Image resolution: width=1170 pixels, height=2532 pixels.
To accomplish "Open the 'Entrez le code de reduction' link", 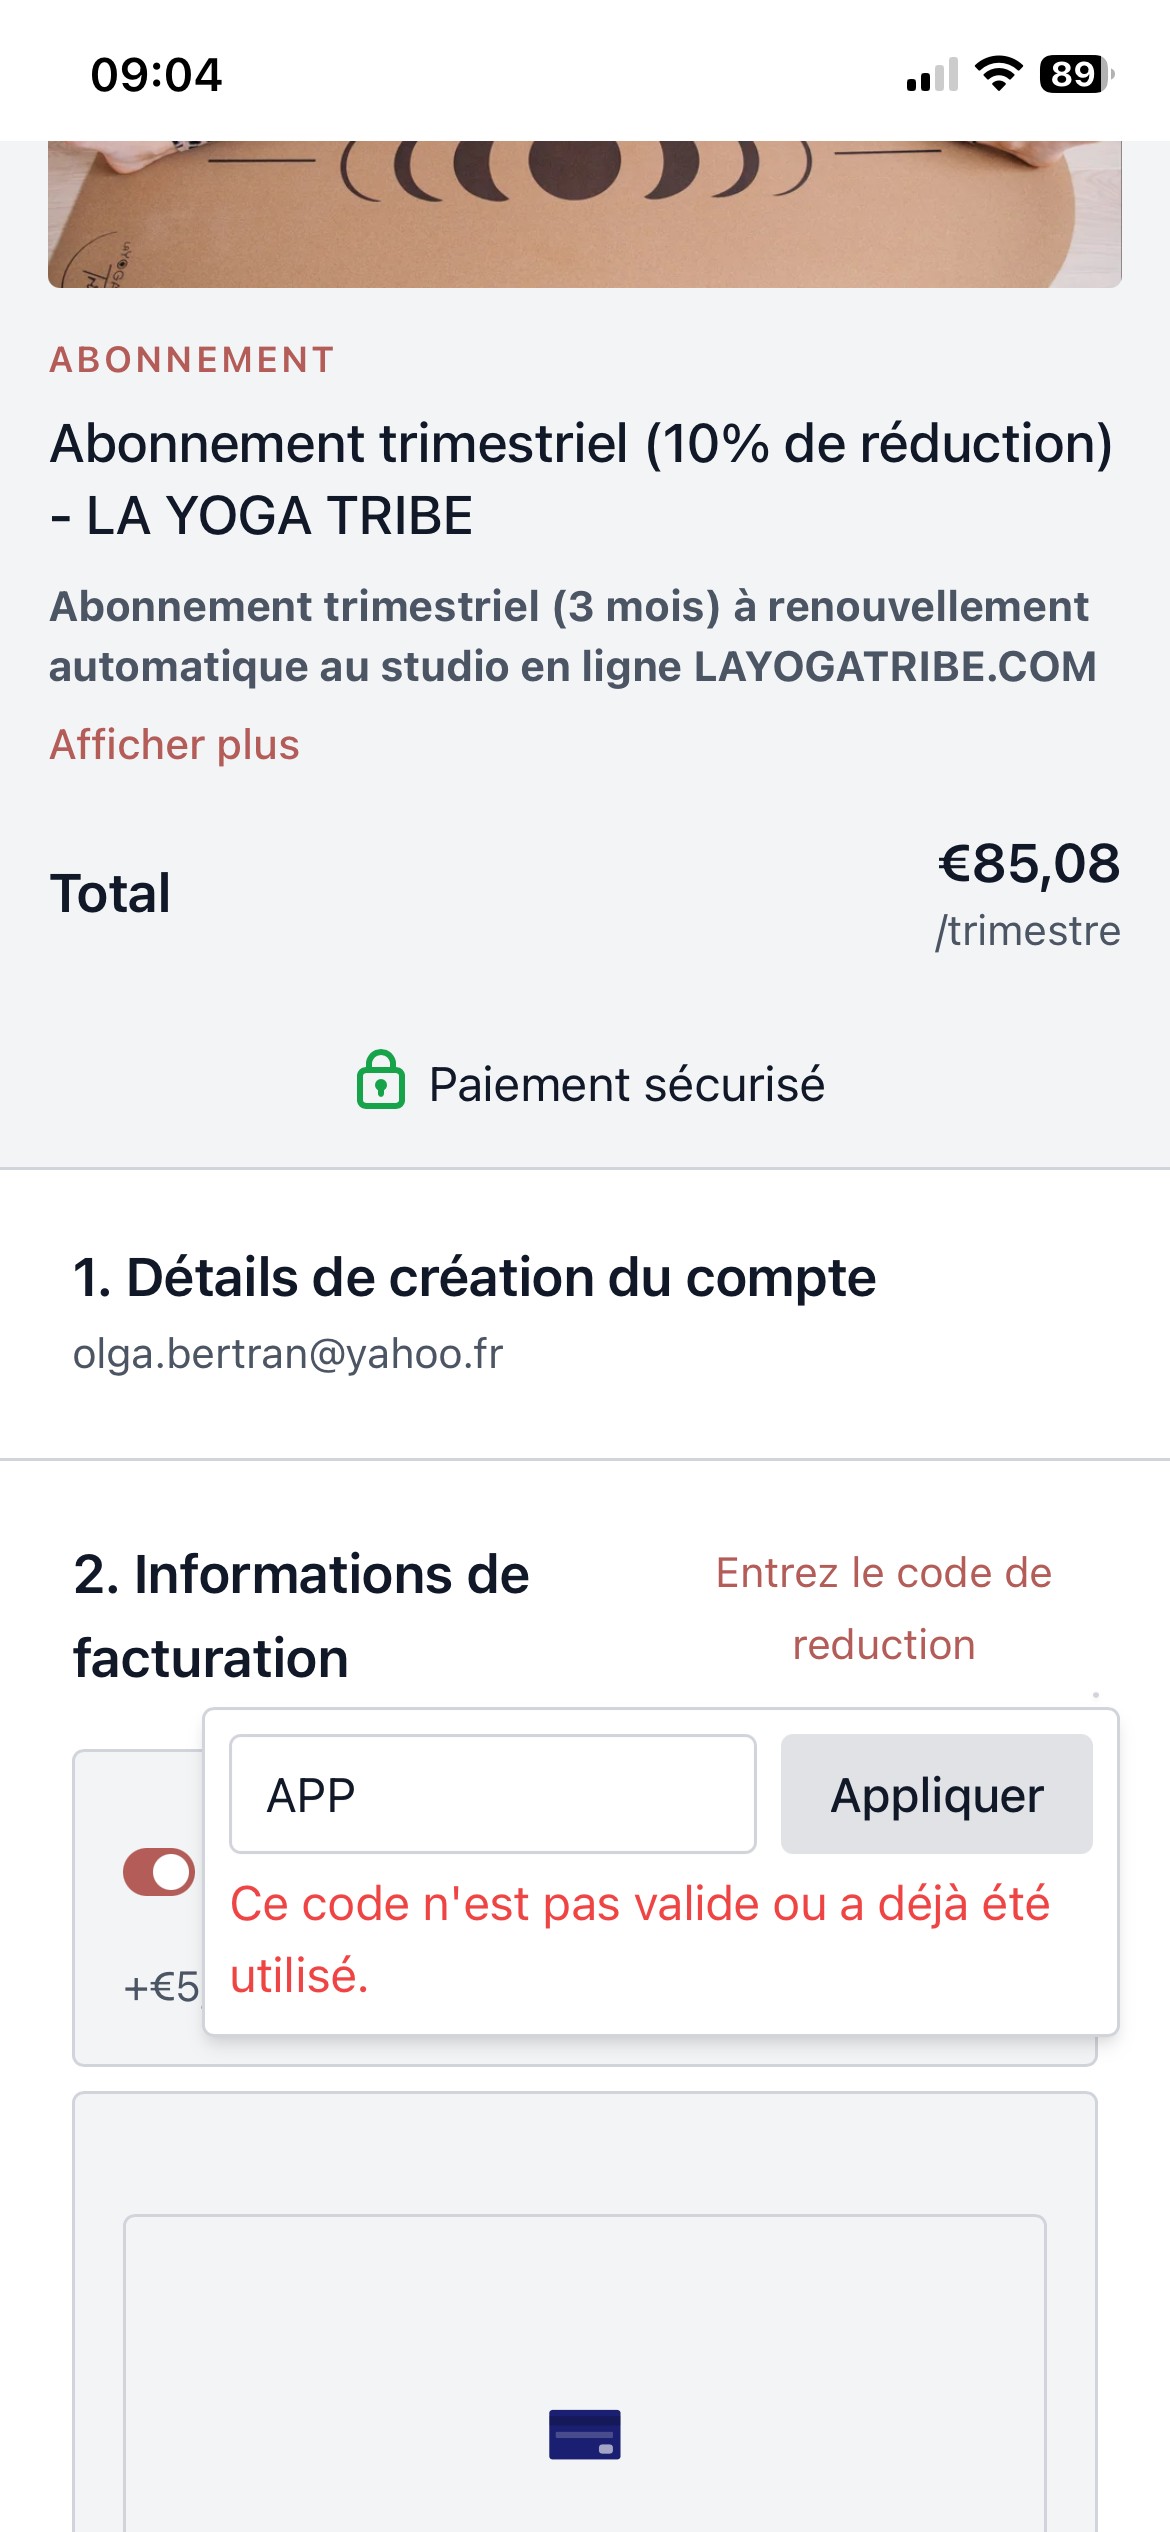I will coord(884,1608).
